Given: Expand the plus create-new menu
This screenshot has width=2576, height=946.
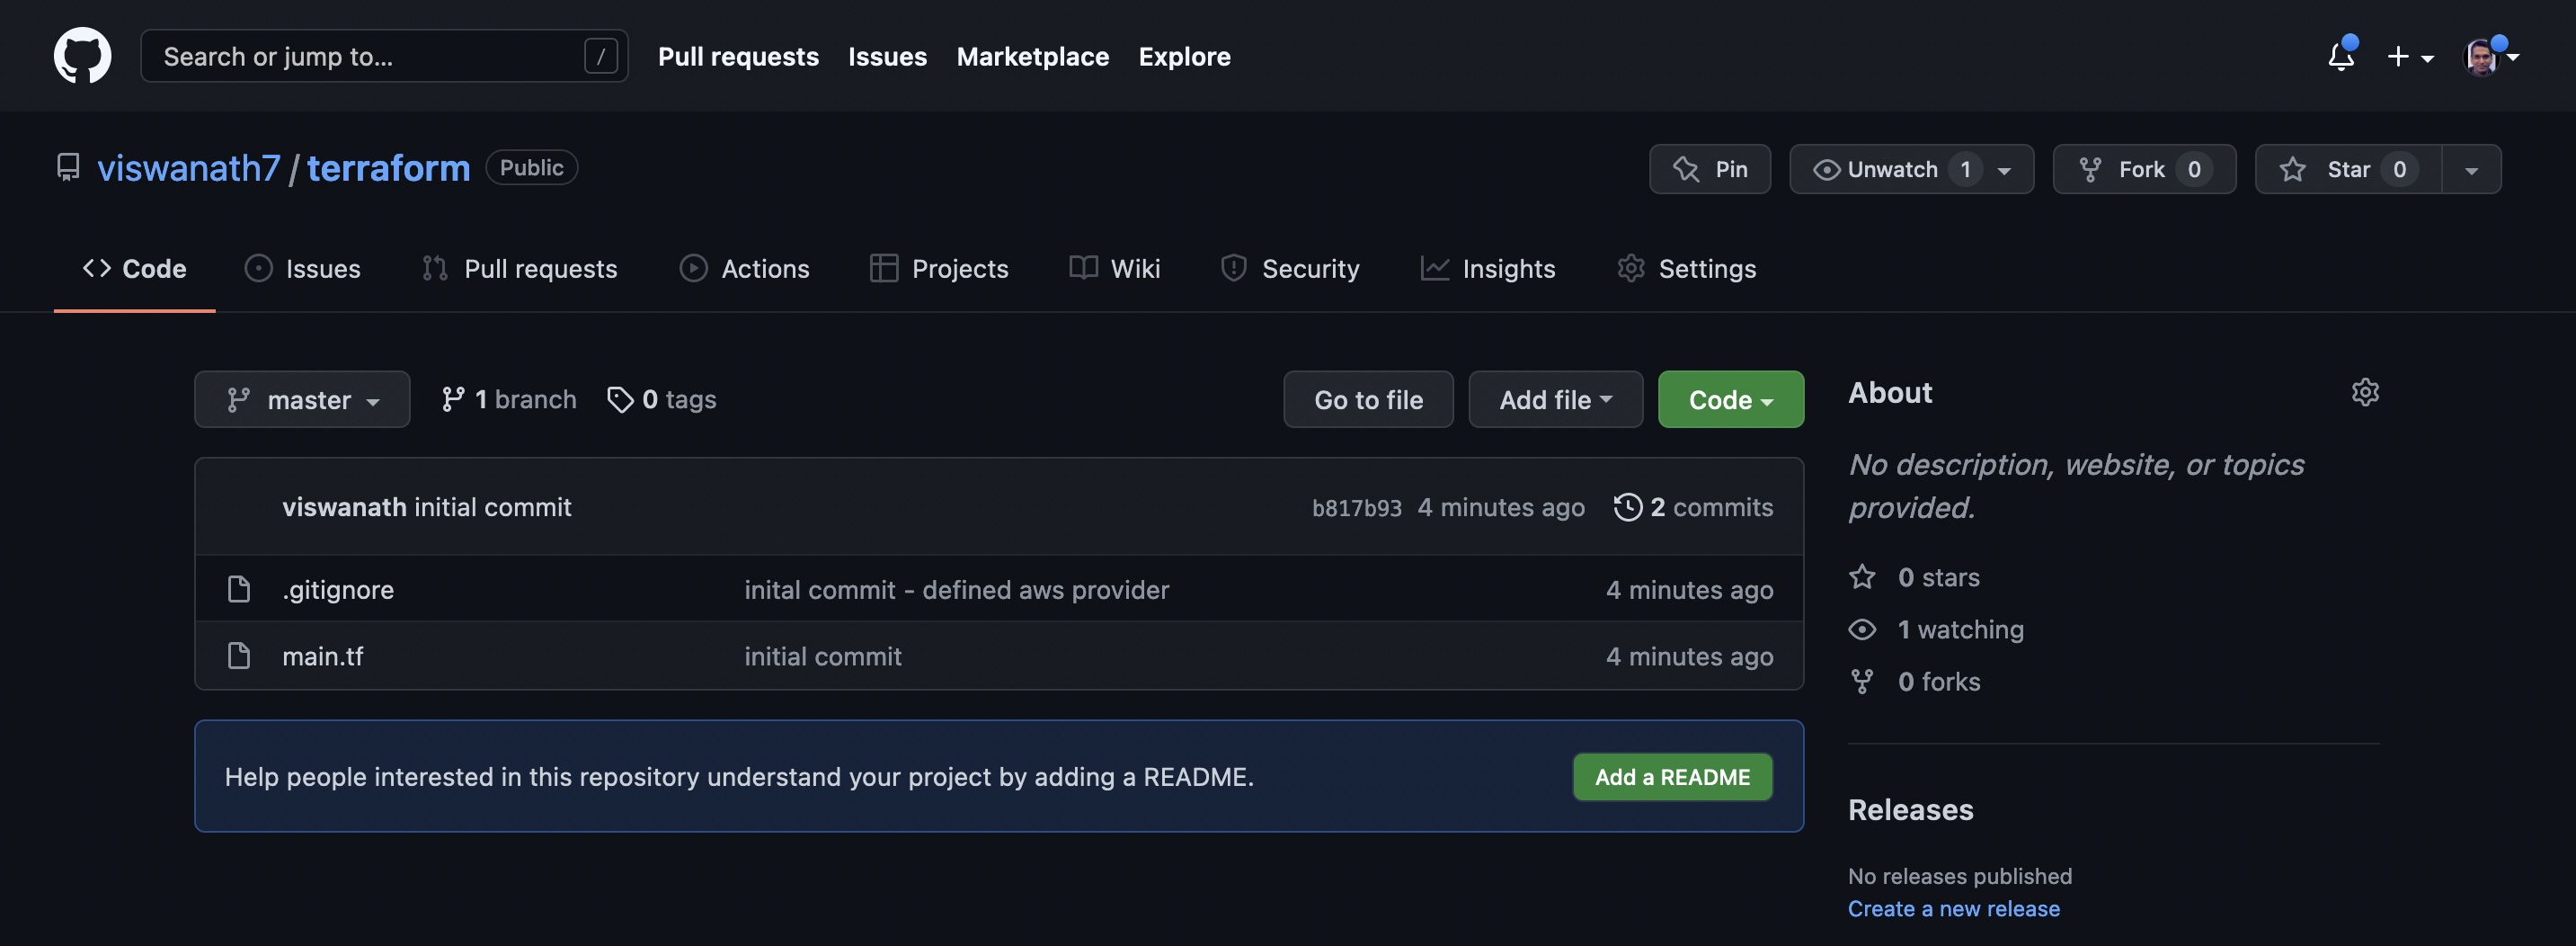Looking at the screenshot, I should 2410,57.
